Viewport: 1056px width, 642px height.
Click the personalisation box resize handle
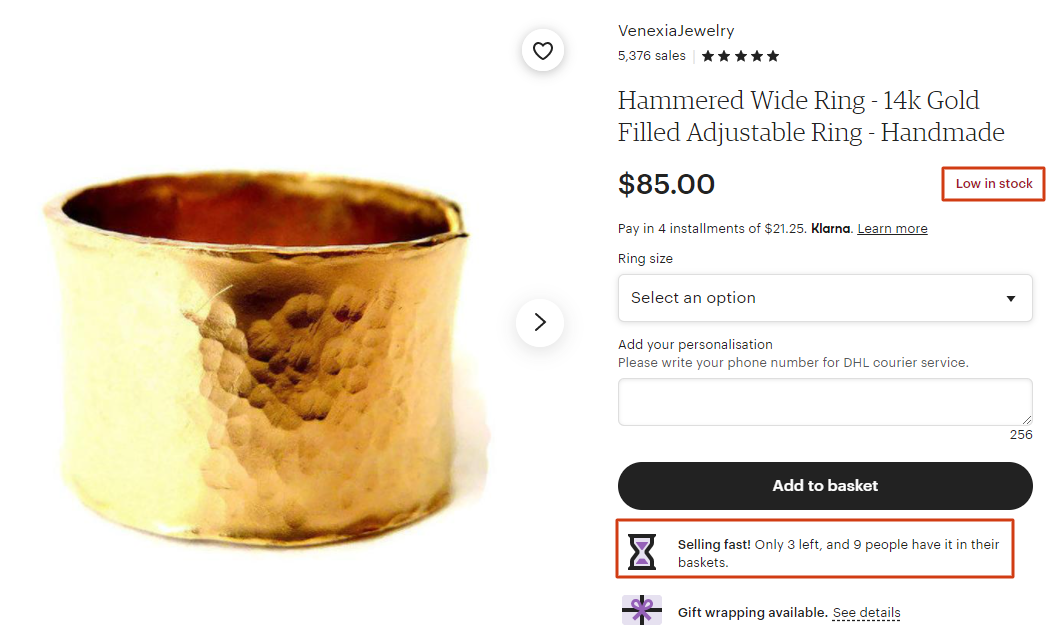click(x=1027, y=420)
